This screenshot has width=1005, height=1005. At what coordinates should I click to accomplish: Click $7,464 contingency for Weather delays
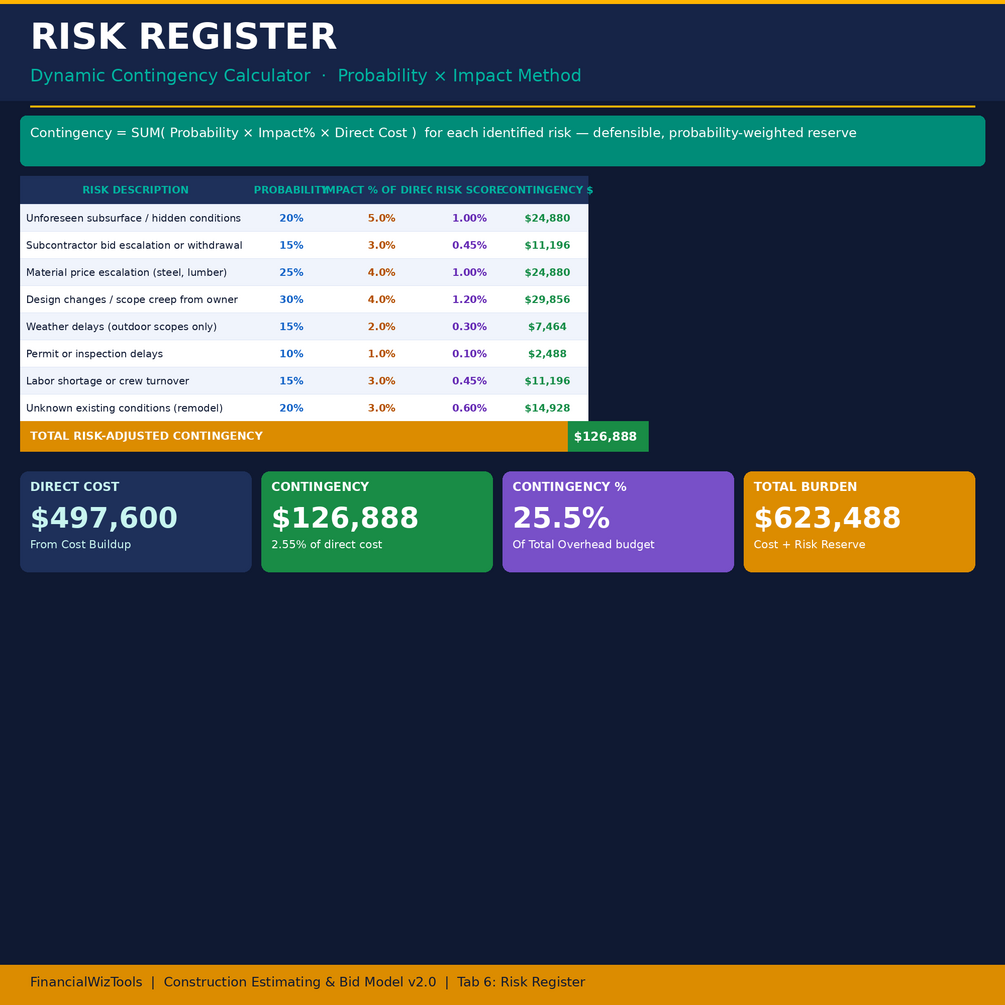[547, 327]
